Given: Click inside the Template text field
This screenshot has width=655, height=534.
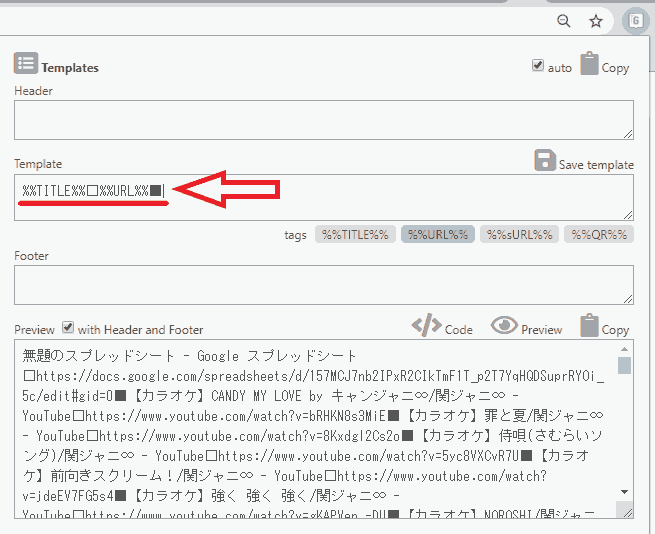Looking at the screenshot, I should [x=324, y=198].
